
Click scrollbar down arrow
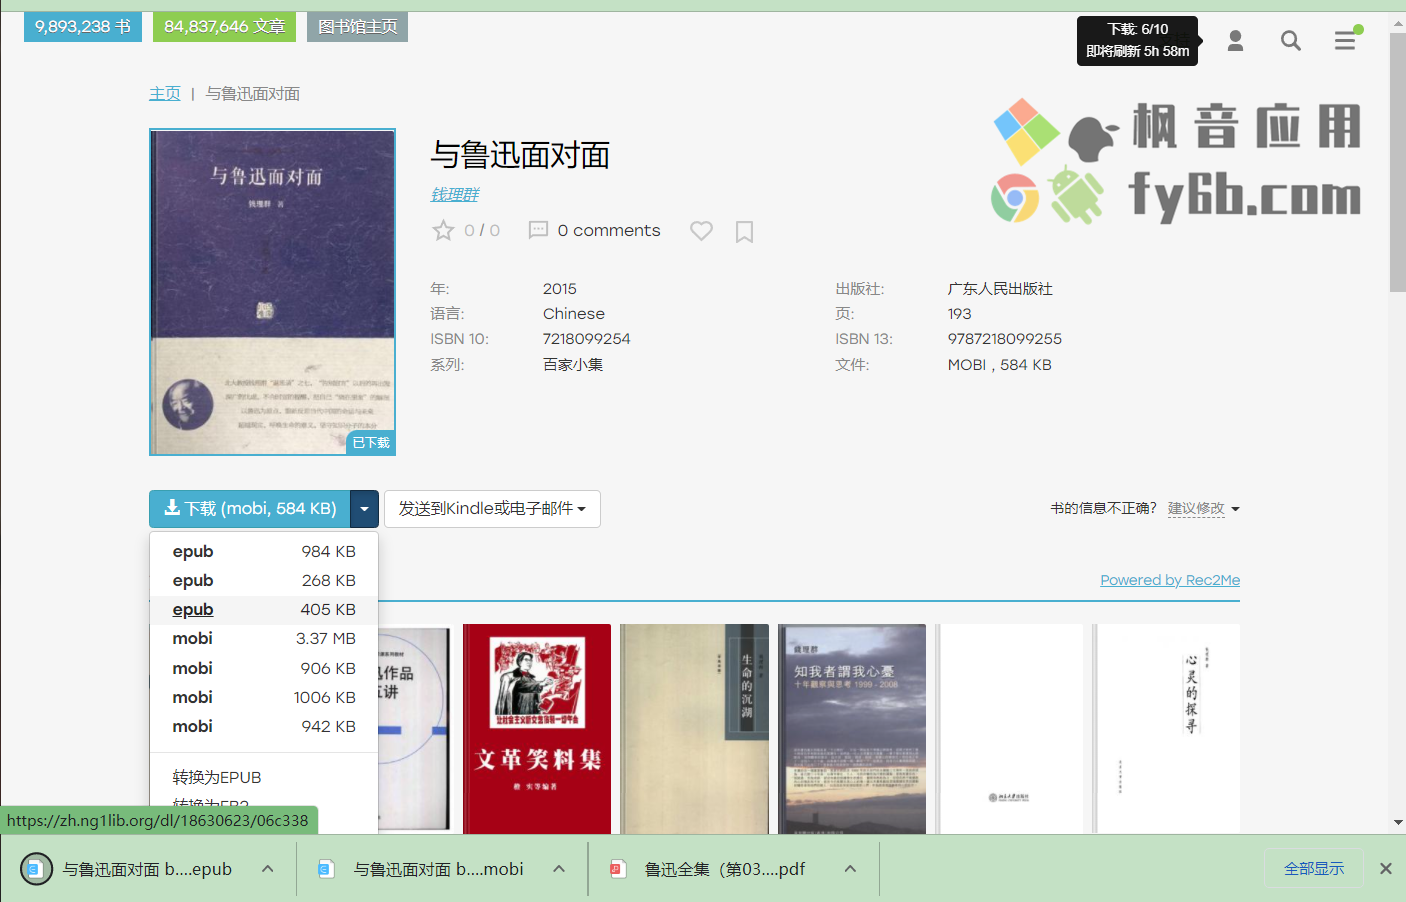click(1397, 823)
